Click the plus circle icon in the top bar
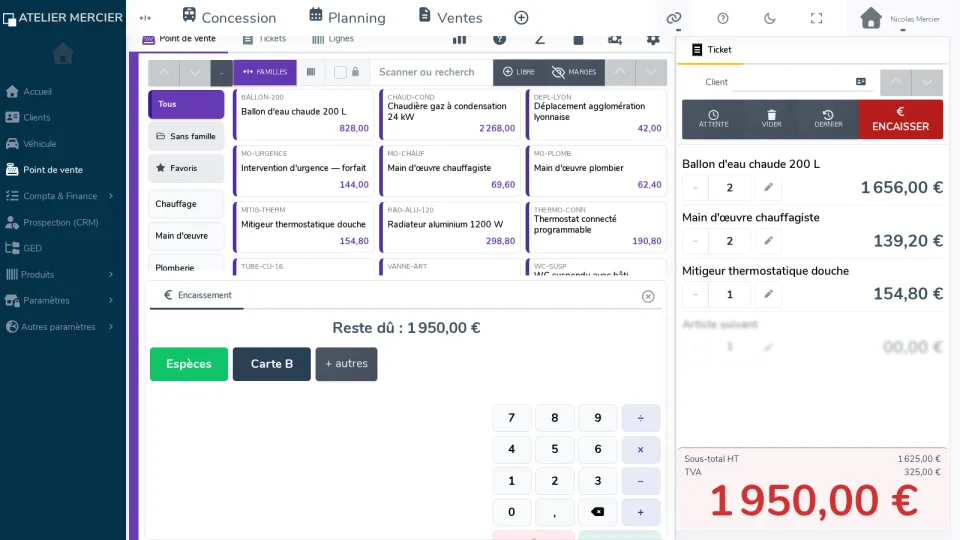This screenshot has height=540, width=960. [521, 18]
